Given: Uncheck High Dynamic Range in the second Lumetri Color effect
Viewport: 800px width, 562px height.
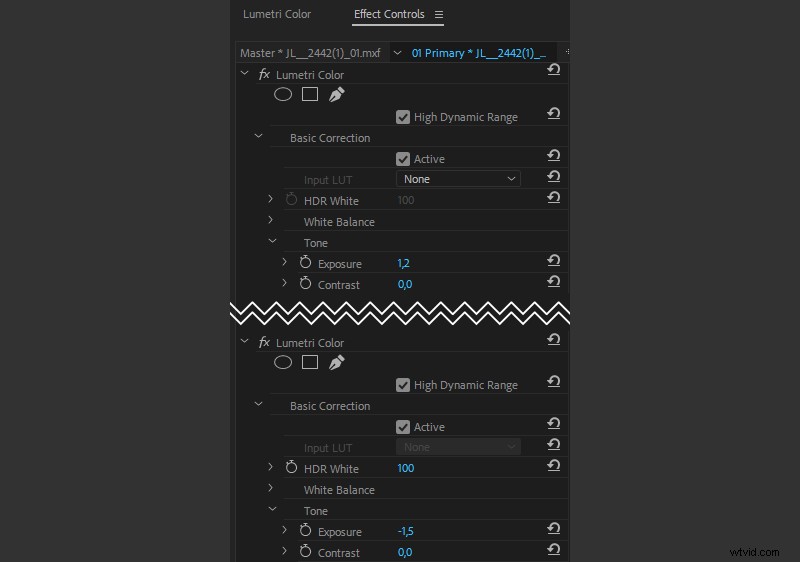Looking at the screenshot, I should click(x=403, y=385).
